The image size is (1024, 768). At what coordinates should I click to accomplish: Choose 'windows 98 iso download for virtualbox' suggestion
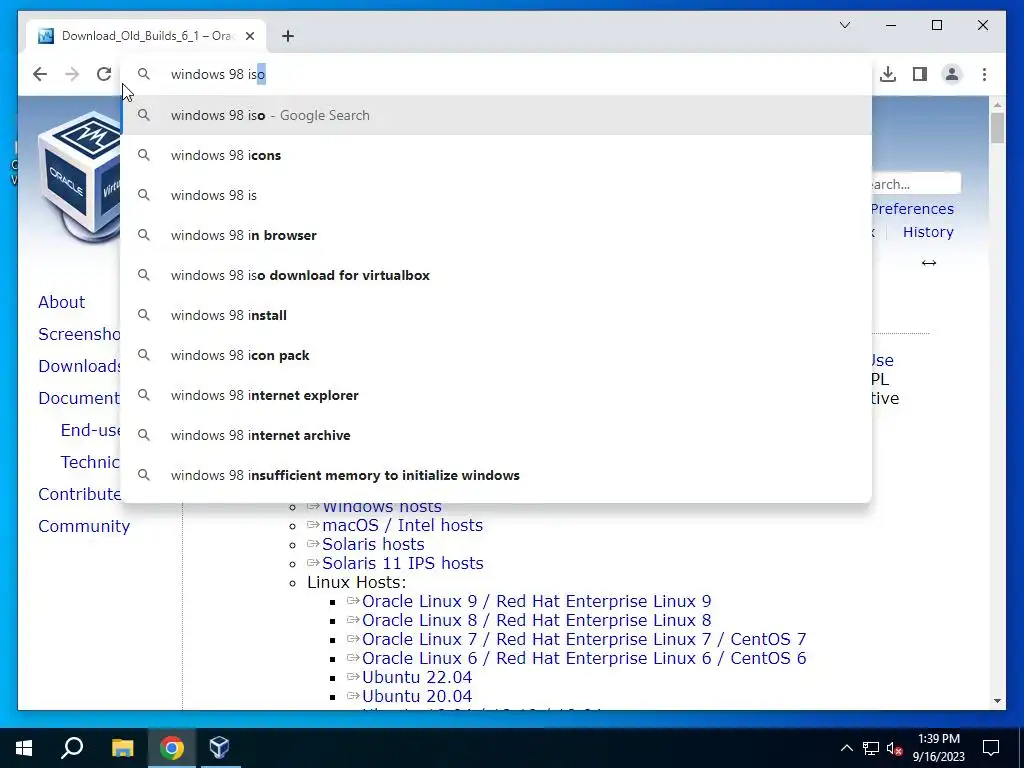point(496,275)
